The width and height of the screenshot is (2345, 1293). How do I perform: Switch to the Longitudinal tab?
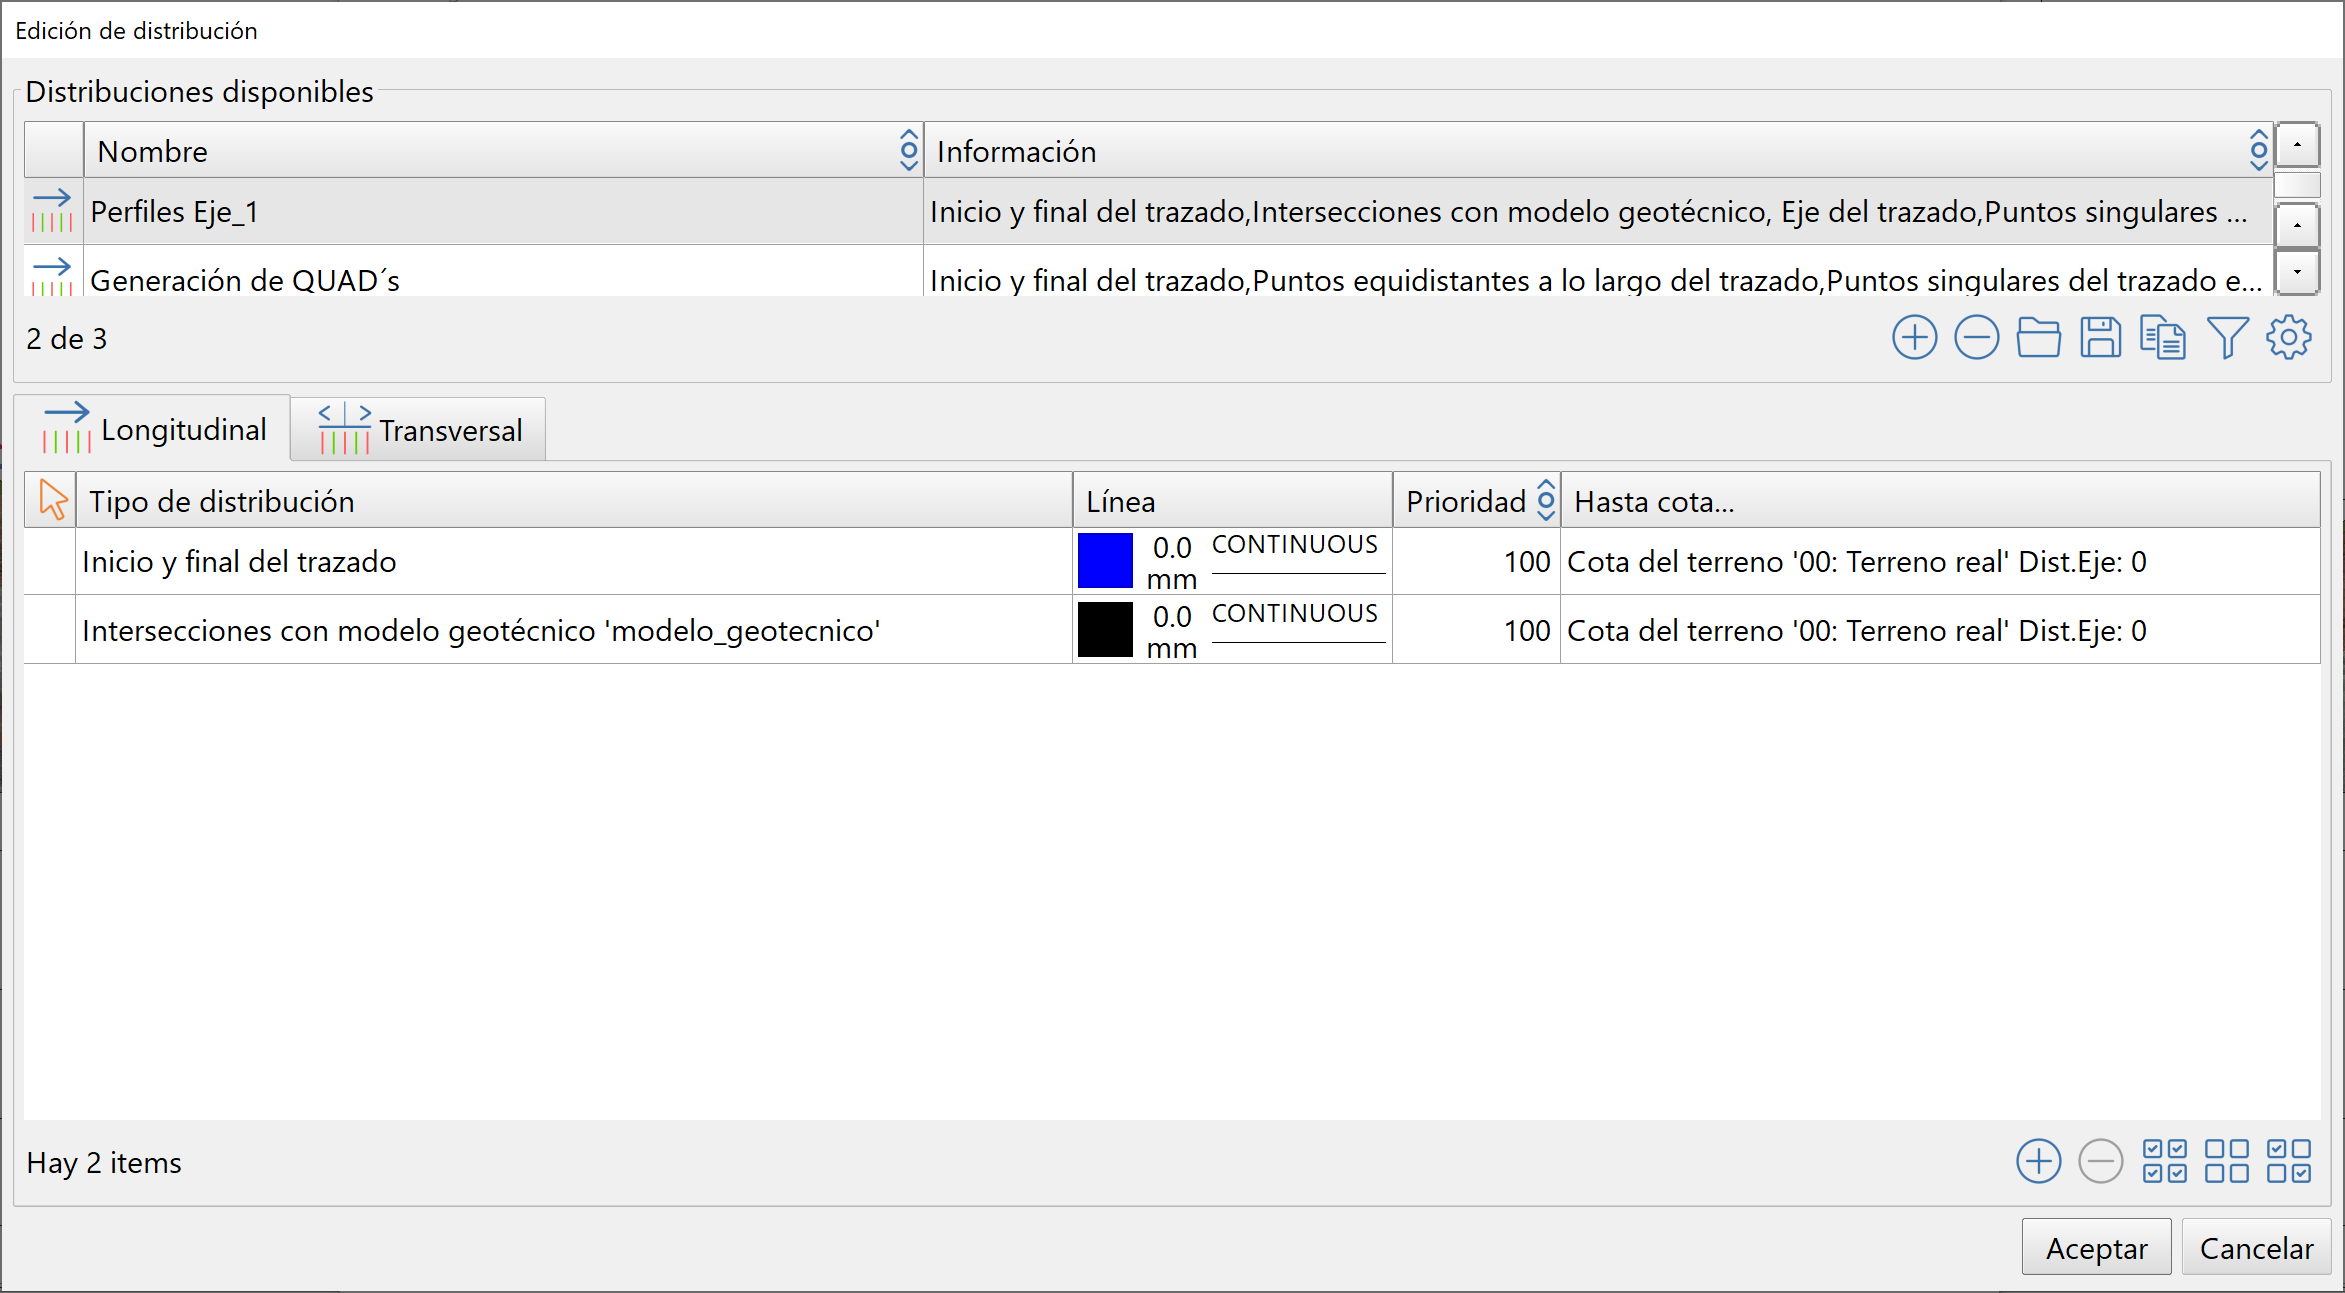[x=153, y=430]
